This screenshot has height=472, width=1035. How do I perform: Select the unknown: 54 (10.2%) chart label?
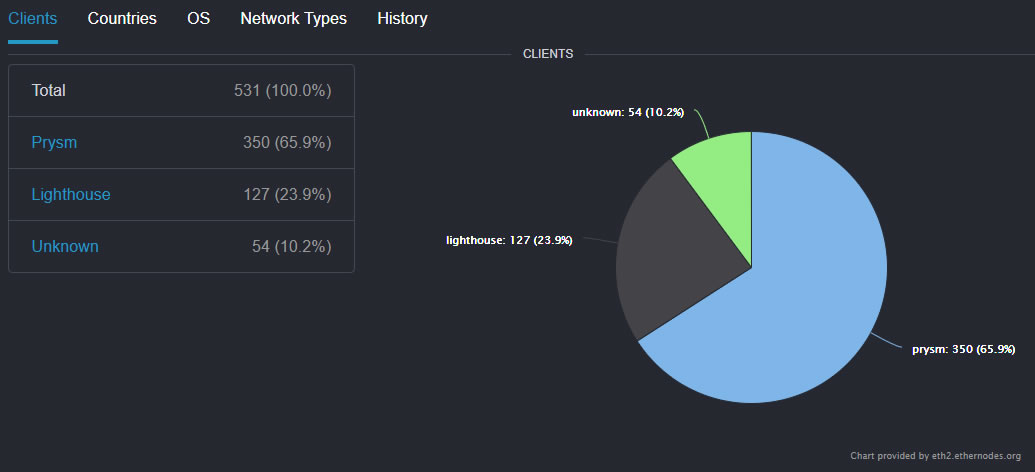click(628, 112)
